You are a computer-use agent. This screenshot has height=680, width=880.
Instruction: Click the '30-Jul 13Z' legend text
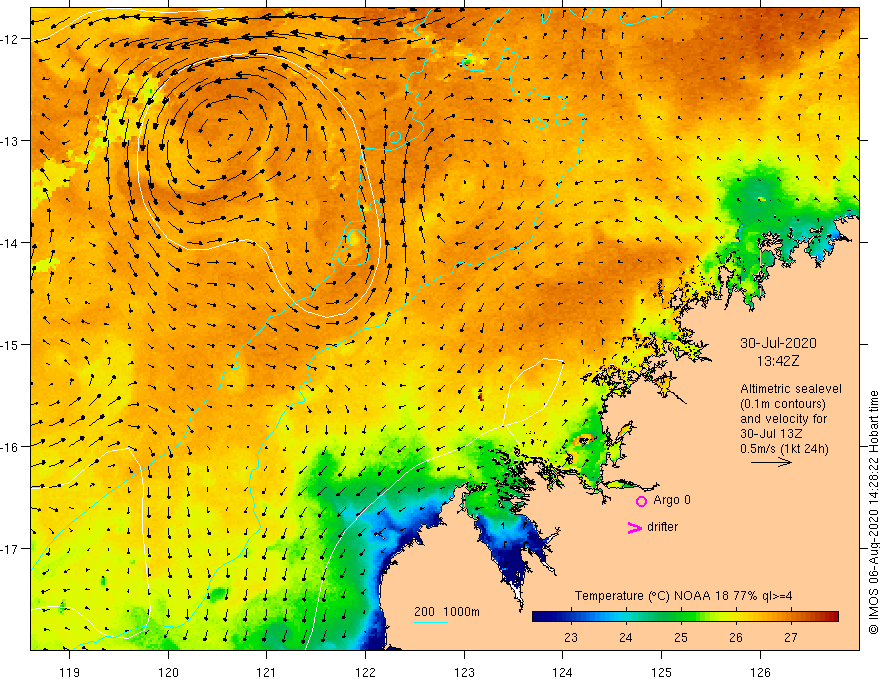[x=771, y=434]
